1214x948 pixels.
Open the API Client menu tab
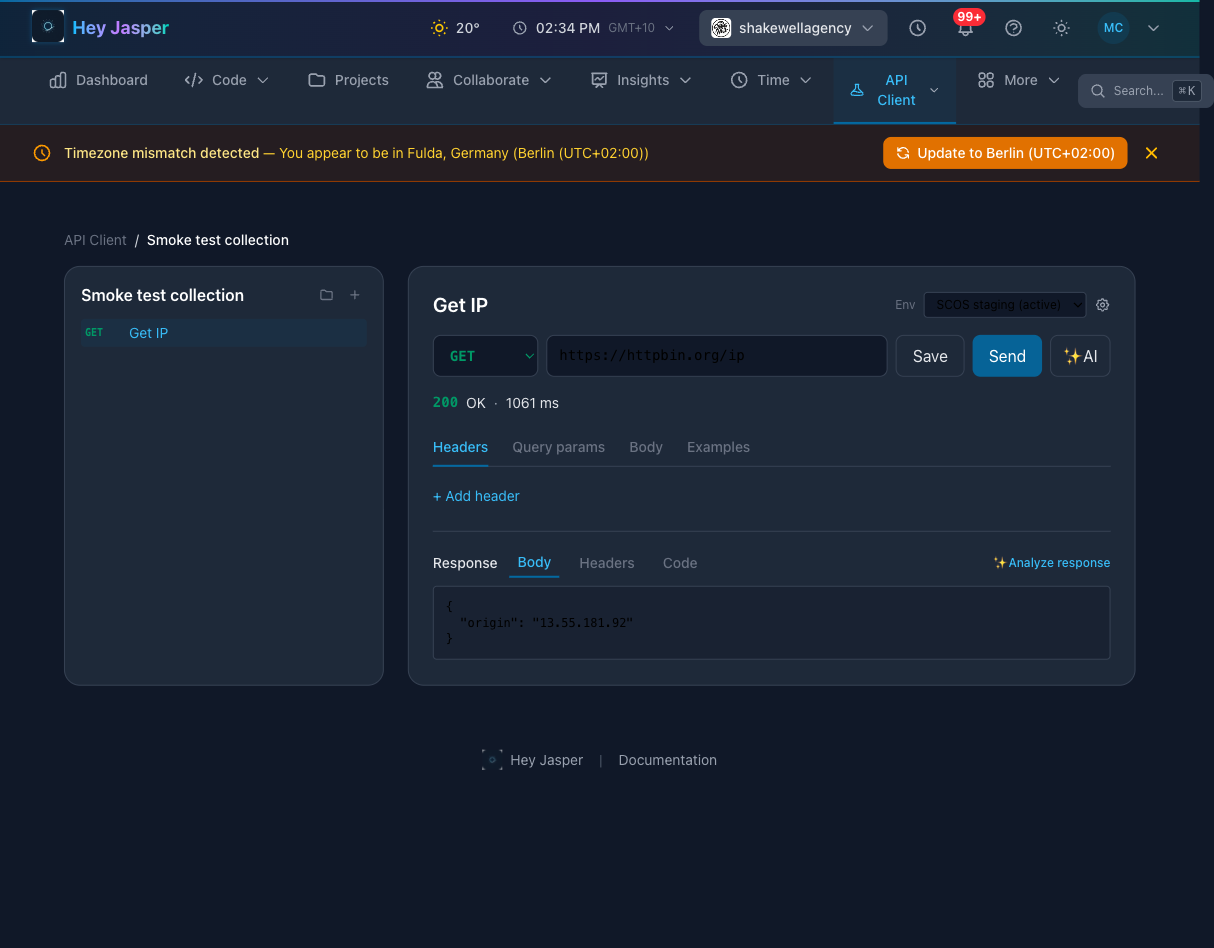[895, 90]
